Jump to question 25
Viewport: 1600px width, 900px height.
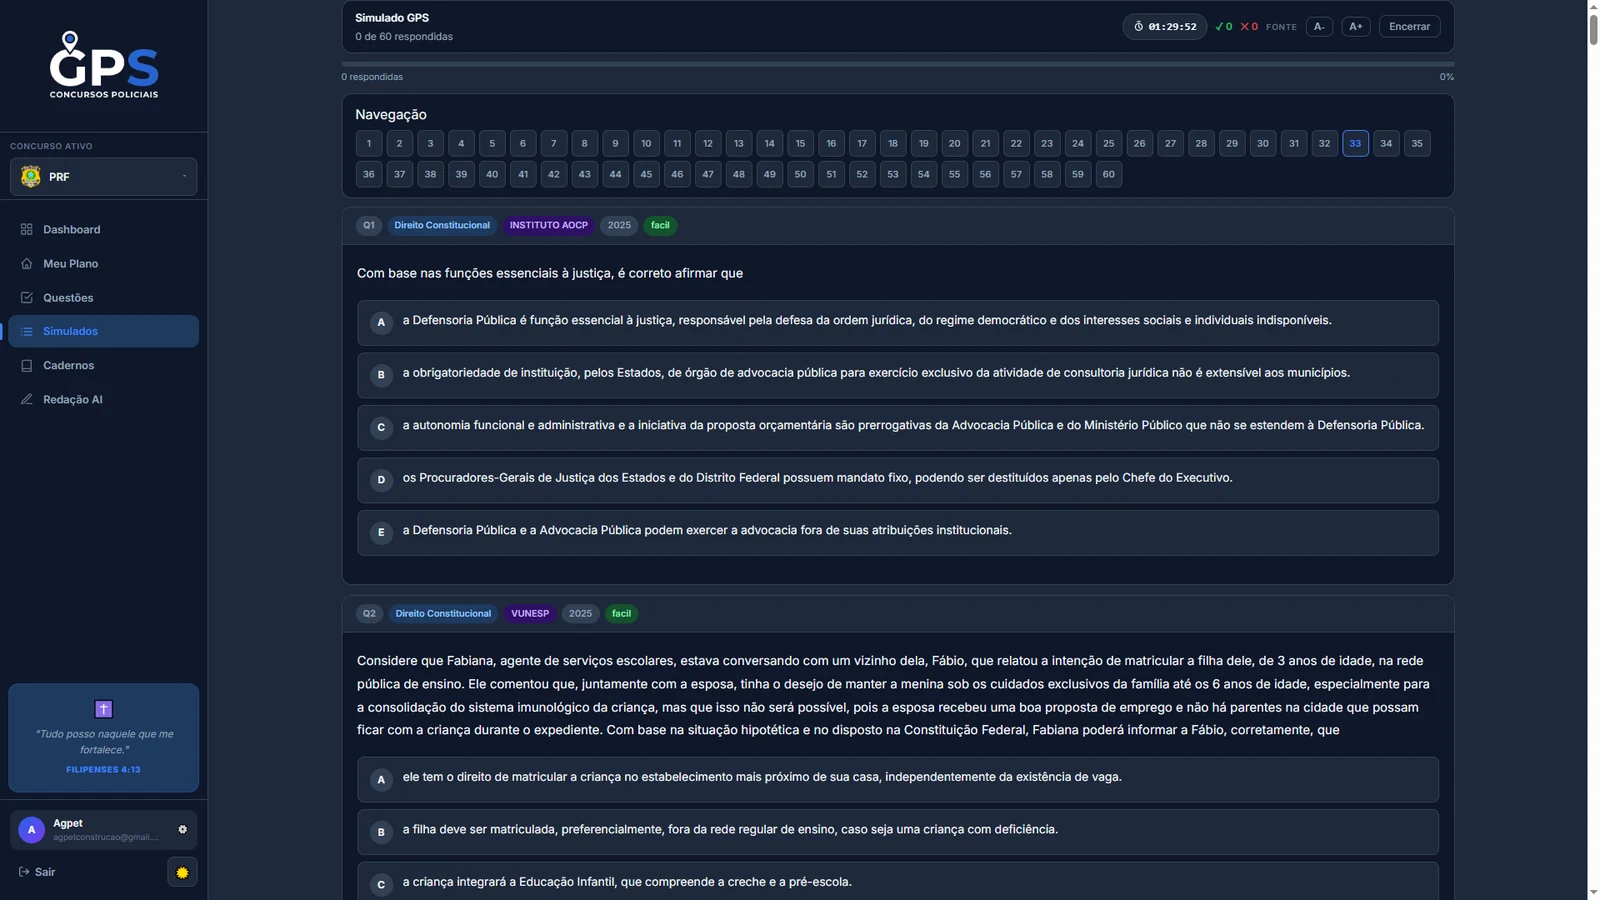(1108, 143)
